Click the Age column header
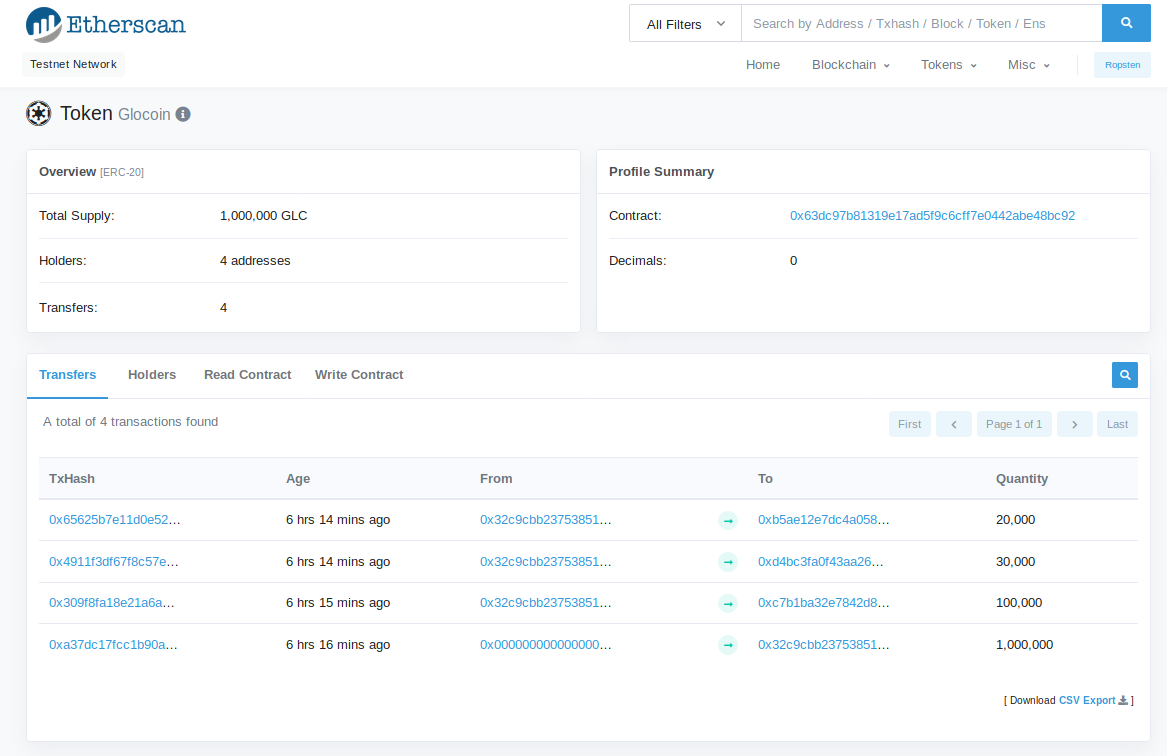The image size is (1167, 756). tap(298, 479)
